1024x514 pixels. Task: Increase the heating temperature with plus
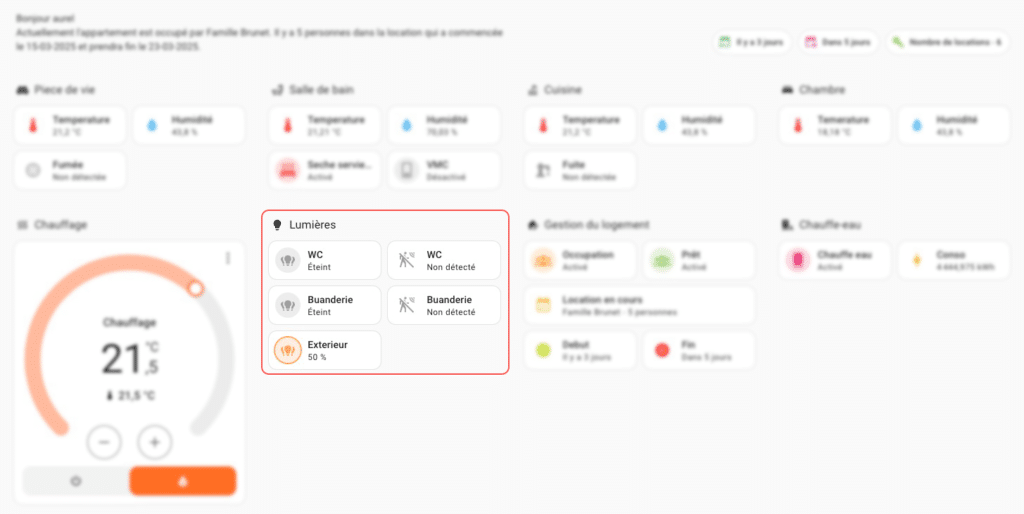(155, 442)
